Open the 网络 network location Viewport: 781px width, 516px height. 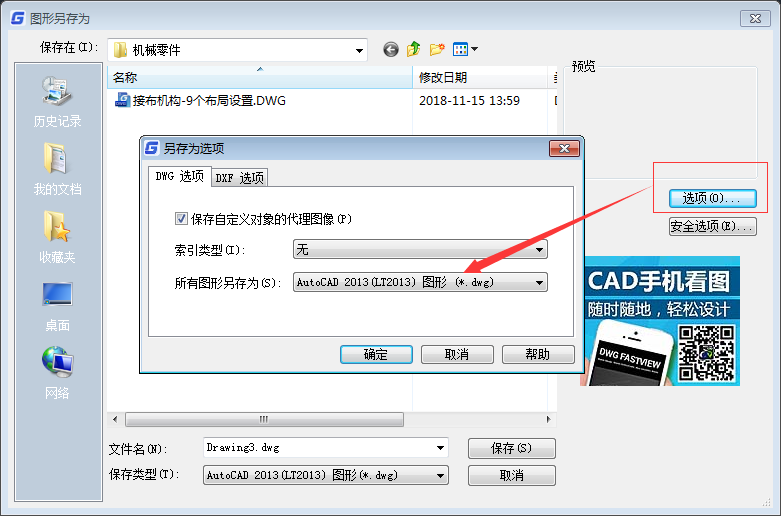pyautogui.click(x=57, y=373)
